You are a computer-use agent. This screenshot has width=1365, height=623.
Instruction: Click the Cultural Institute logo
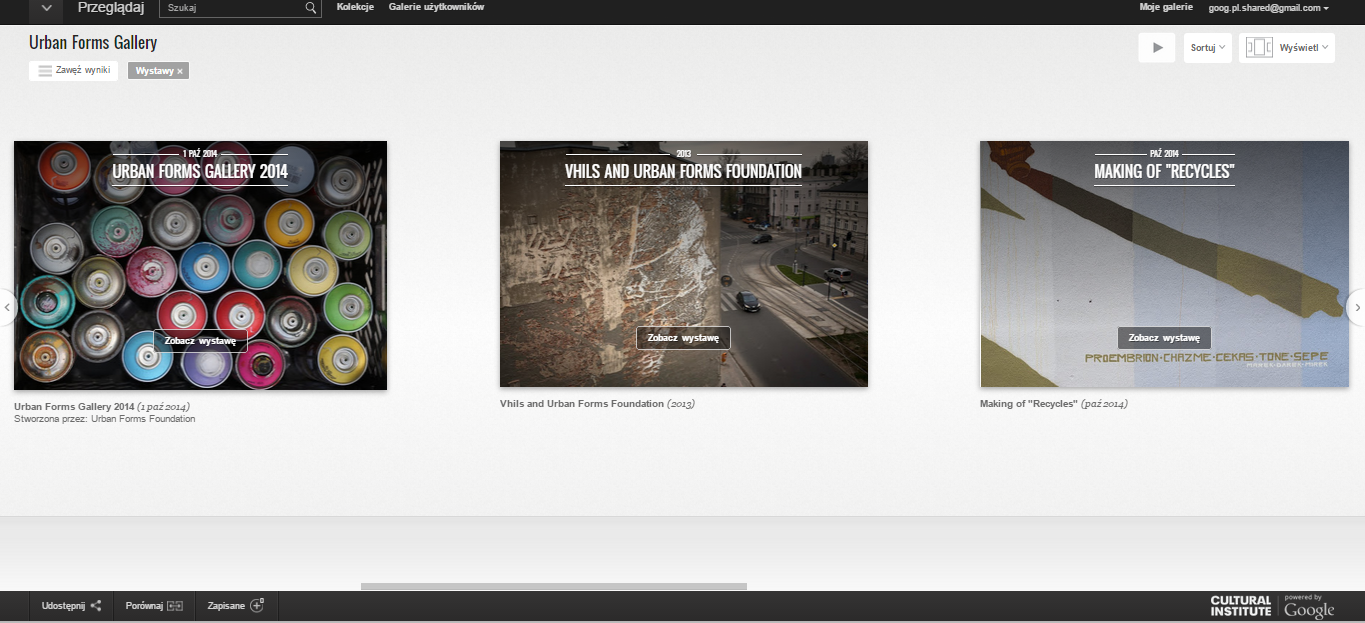(x=1240, y=606)
